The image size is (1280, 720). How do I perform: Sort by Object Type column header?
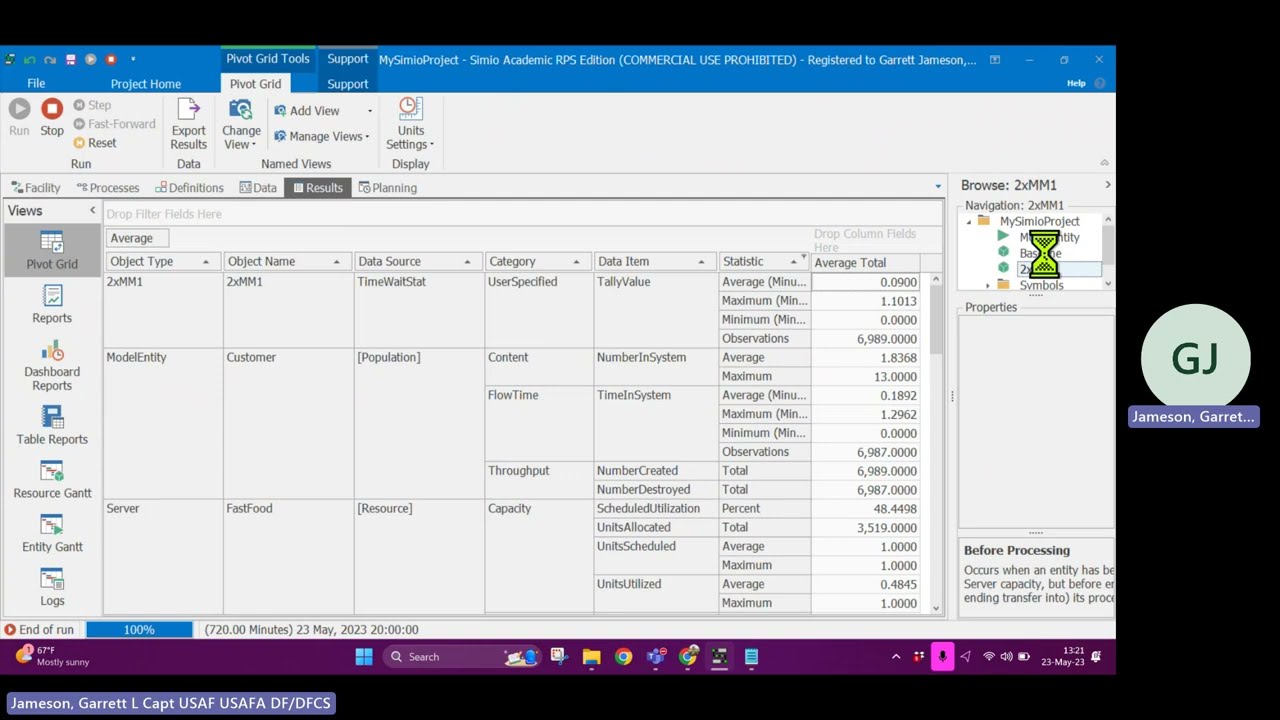click(162, 262)
